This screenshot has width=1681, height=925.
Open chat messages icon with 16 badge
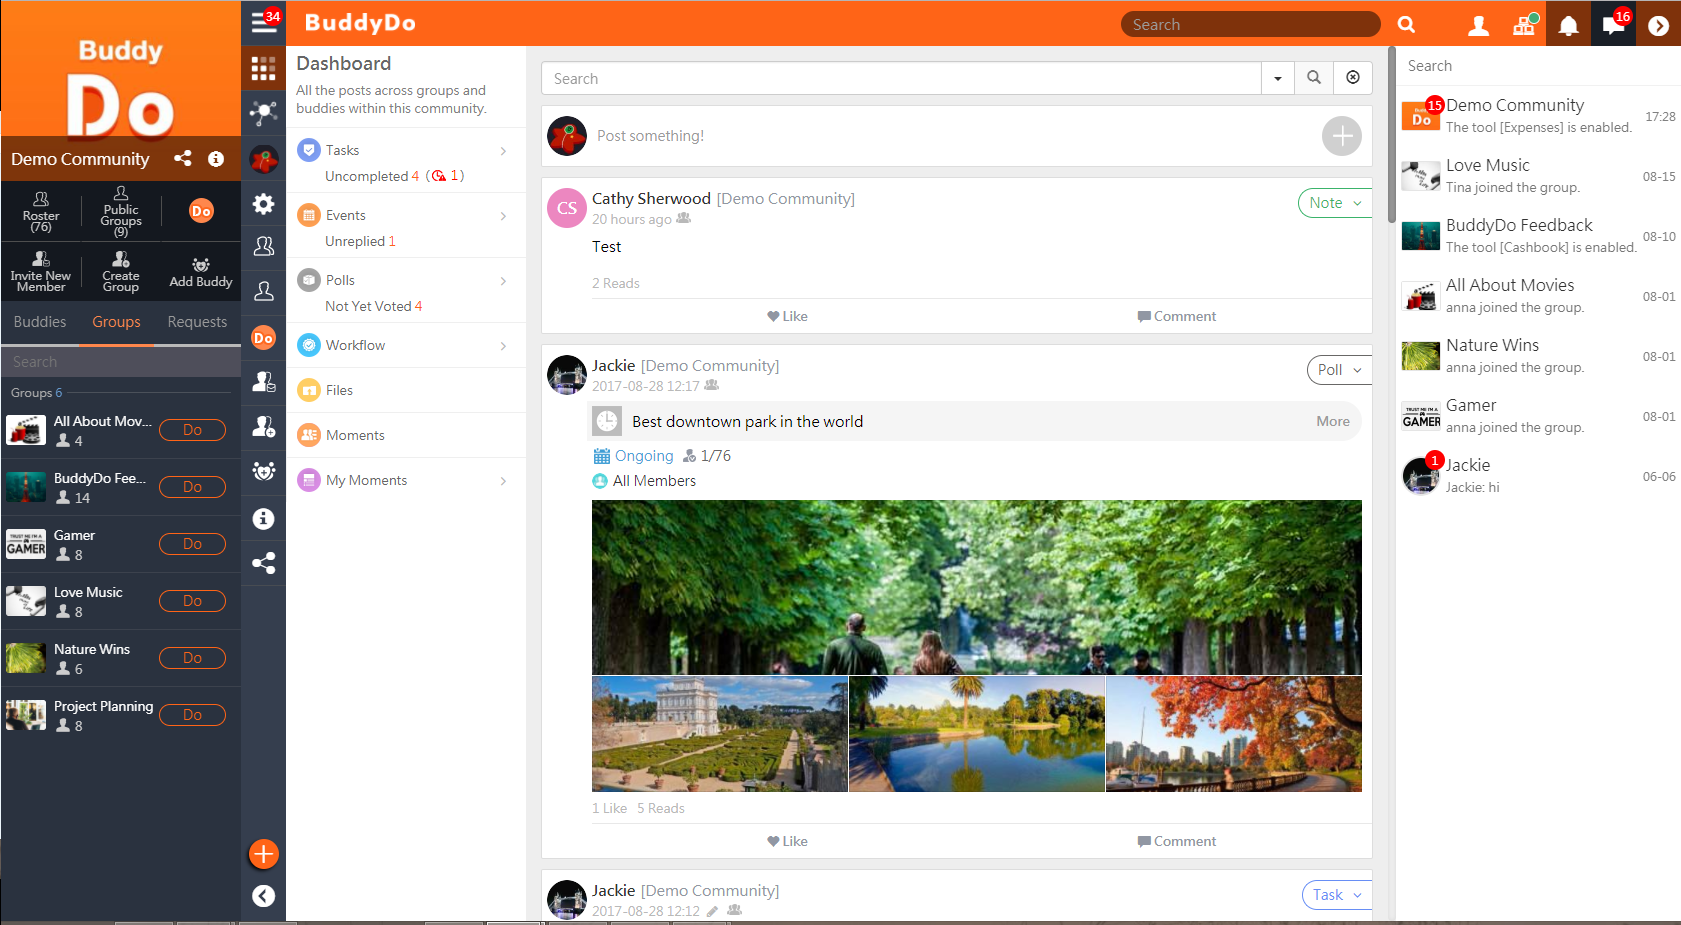point(1613,24)
